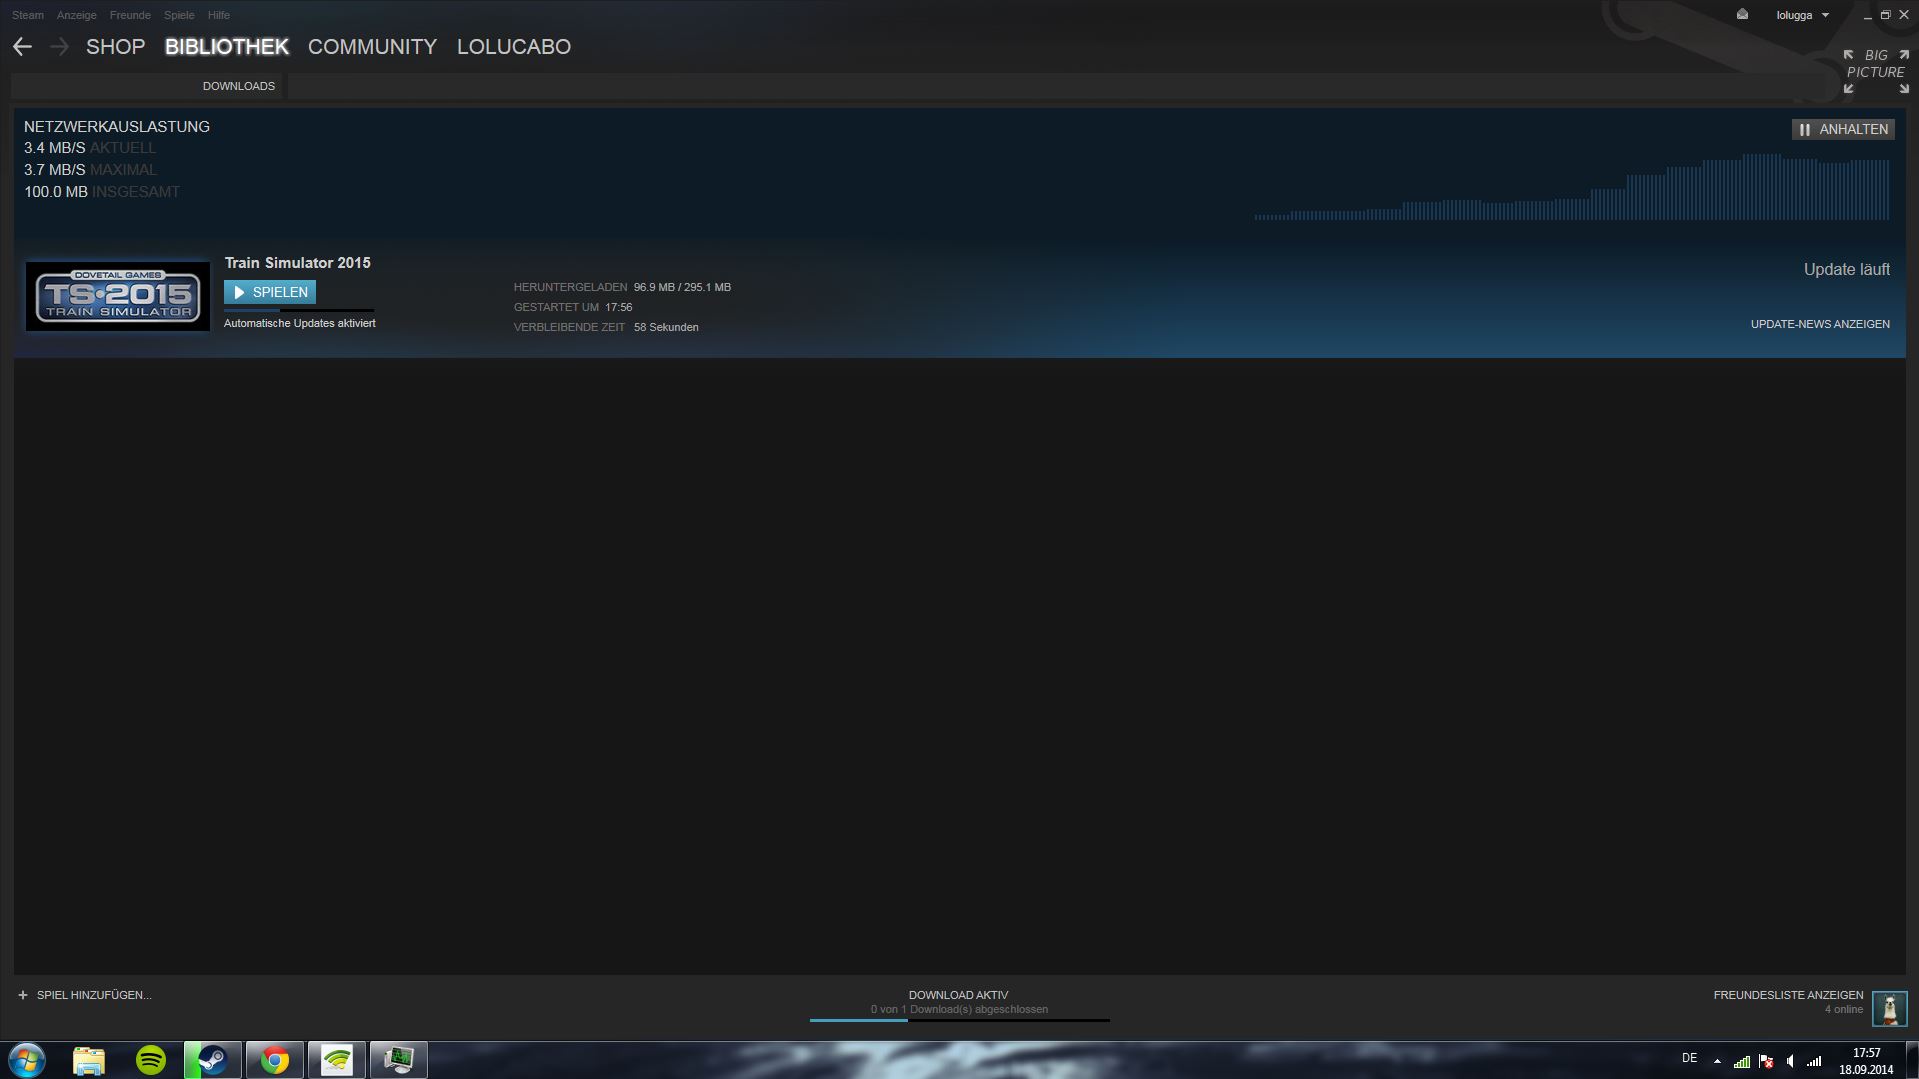Open the Steam inbox envelope icon
The width and height of the screenshot is (1919, 1079).
(x=1742, y=15)
